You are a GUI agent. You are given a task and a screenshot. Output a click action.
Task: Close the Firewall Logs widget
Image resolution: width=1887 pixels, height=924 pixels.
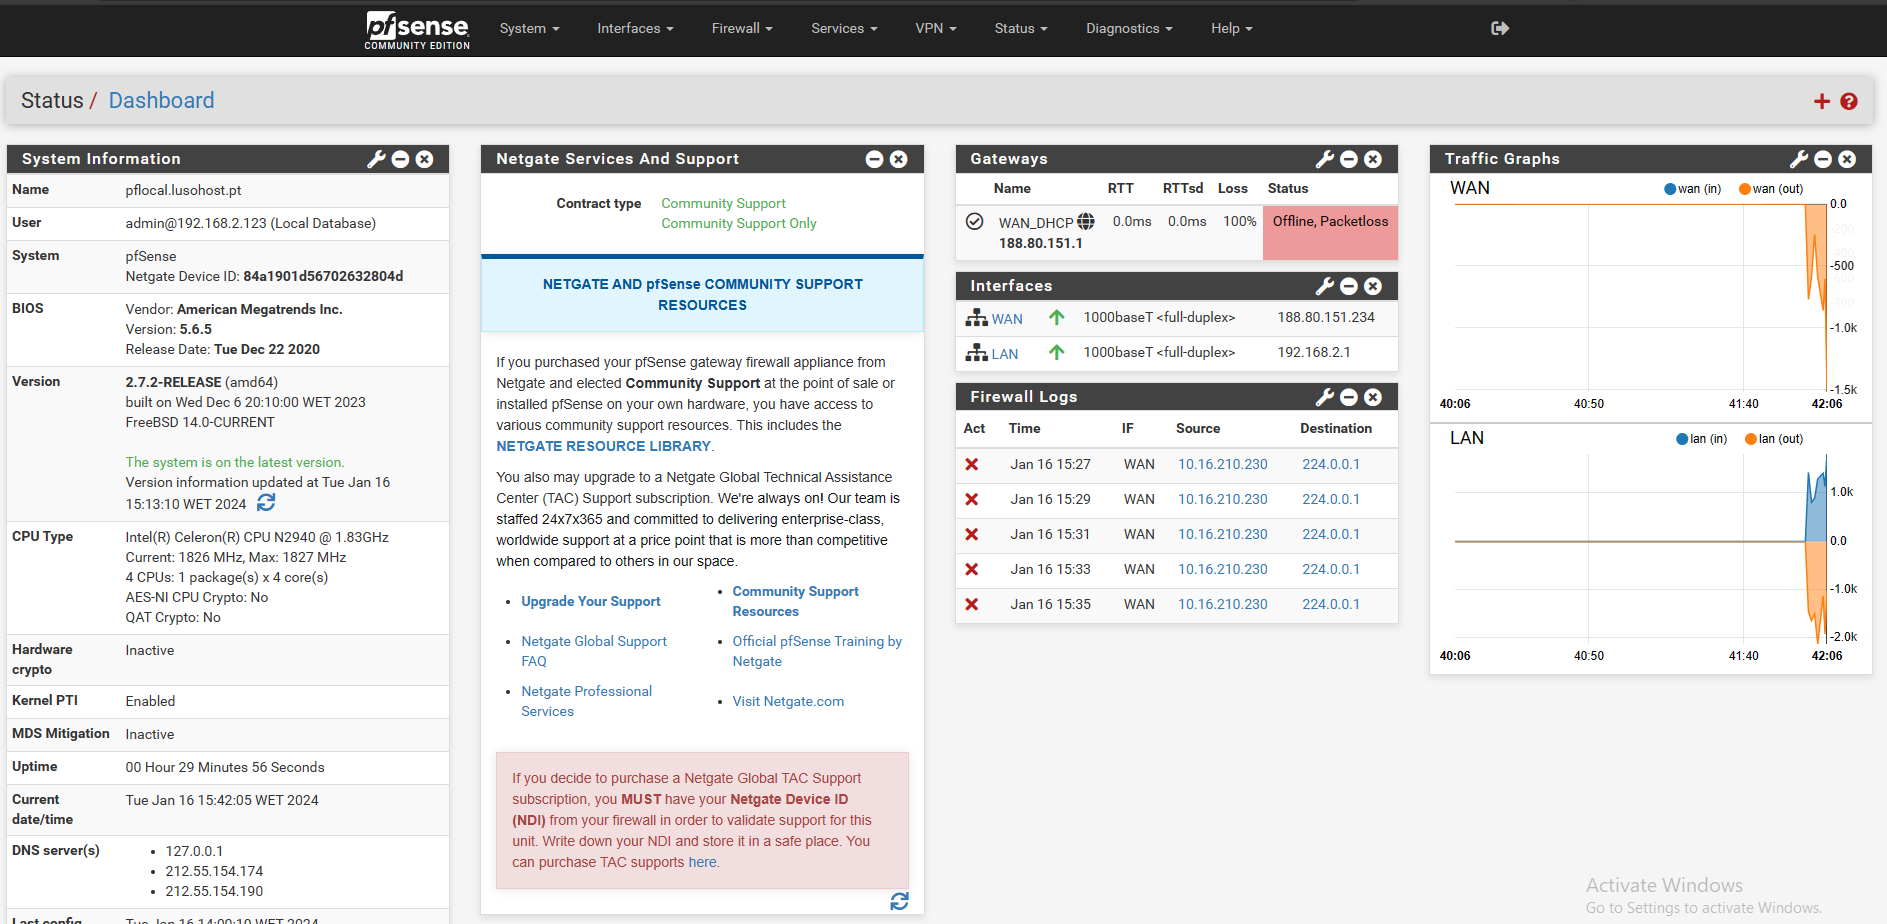tap(1373, 397)
